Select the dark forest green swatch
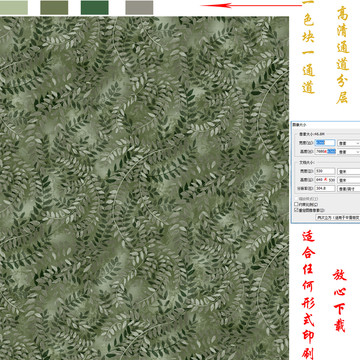The width and height of the screenshot is (360, 360). pos(95,8)
